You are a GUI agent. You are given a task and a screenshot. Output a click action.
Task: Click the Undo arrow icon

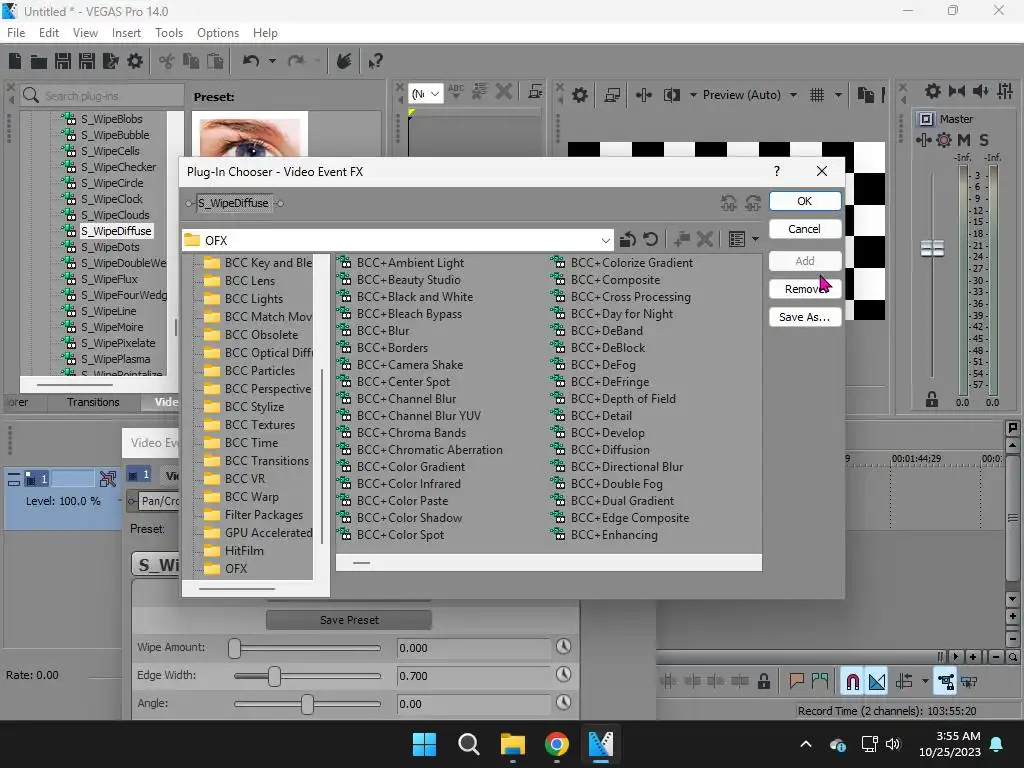coord(251,61)
